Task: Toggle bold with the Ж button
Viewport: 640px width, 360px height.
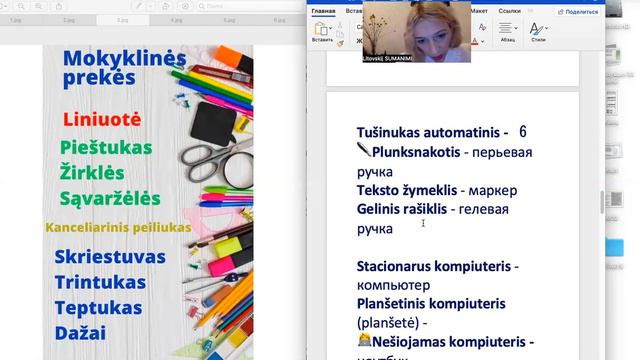Action: [359, 40]
